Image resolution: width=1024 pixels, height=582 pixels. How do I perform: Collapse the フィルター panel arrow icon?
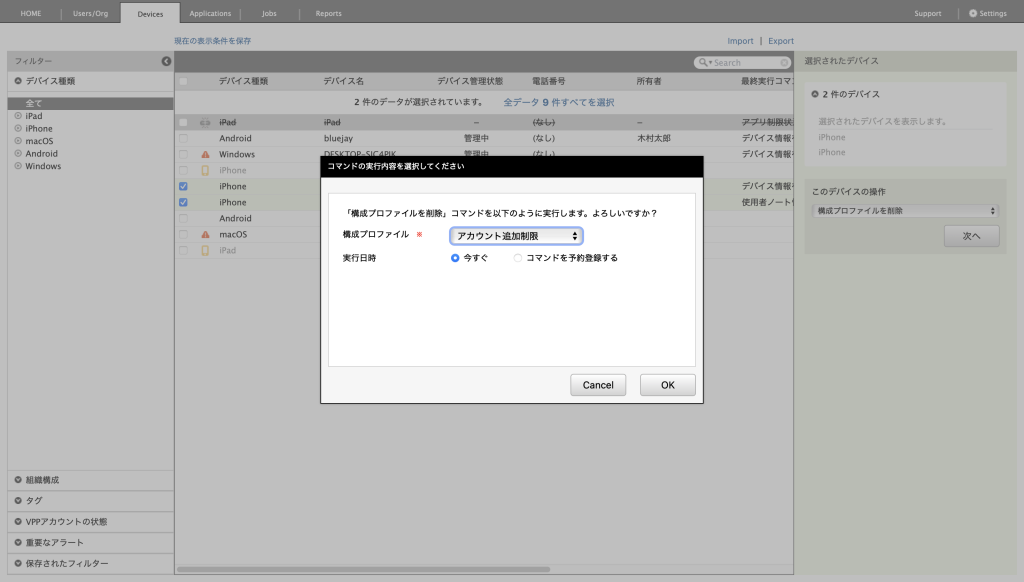[x=166, y=62]
